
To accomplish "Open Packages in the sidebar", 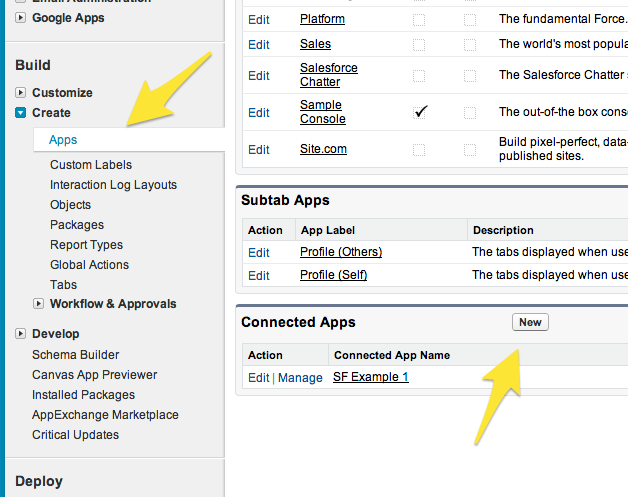I will [x=77, y=225].
